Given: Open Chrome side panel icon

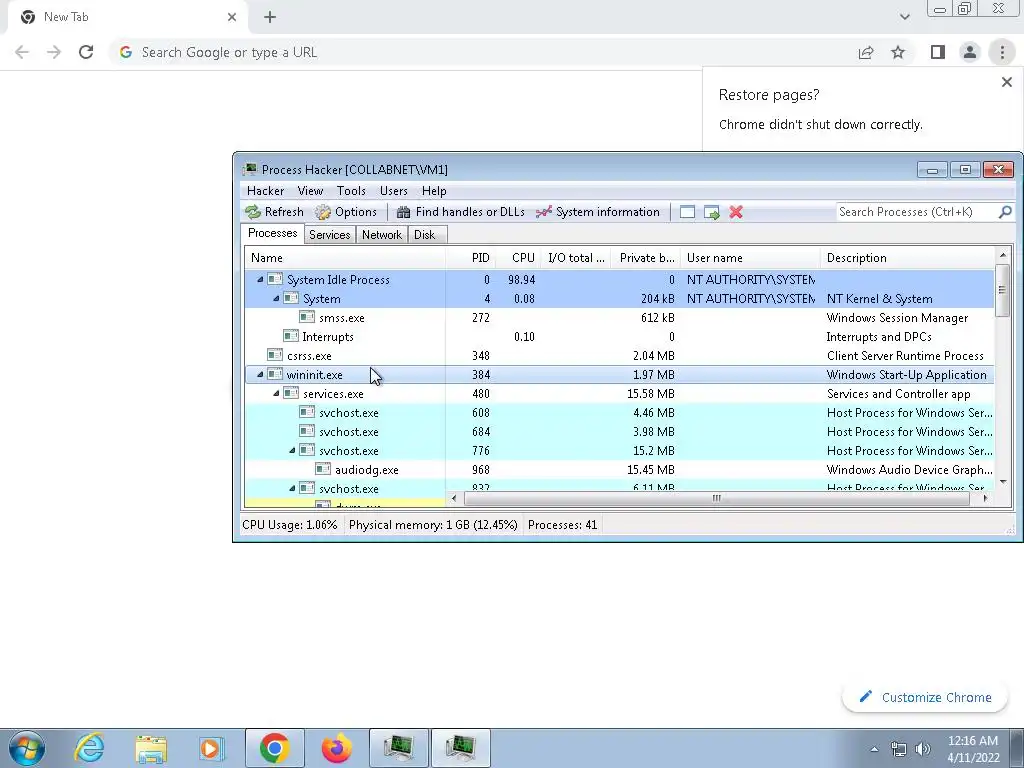Looking at the screenshot, I should (938, 52).
